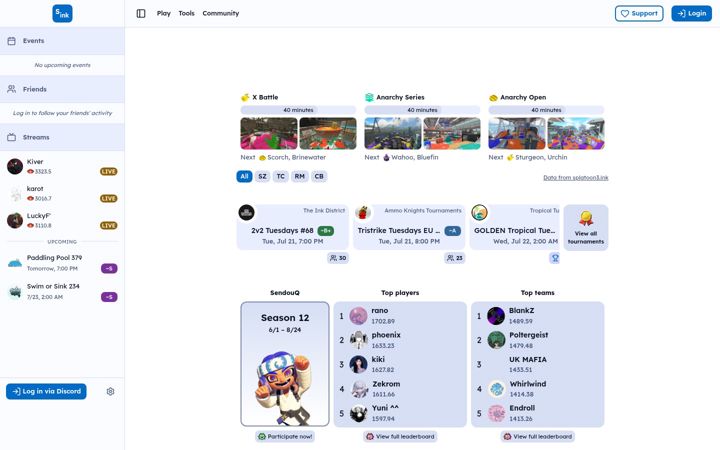Click Zekrom's avatar in Top players
This screenshot has height=450, width=720.
click(x=358, y=389)
